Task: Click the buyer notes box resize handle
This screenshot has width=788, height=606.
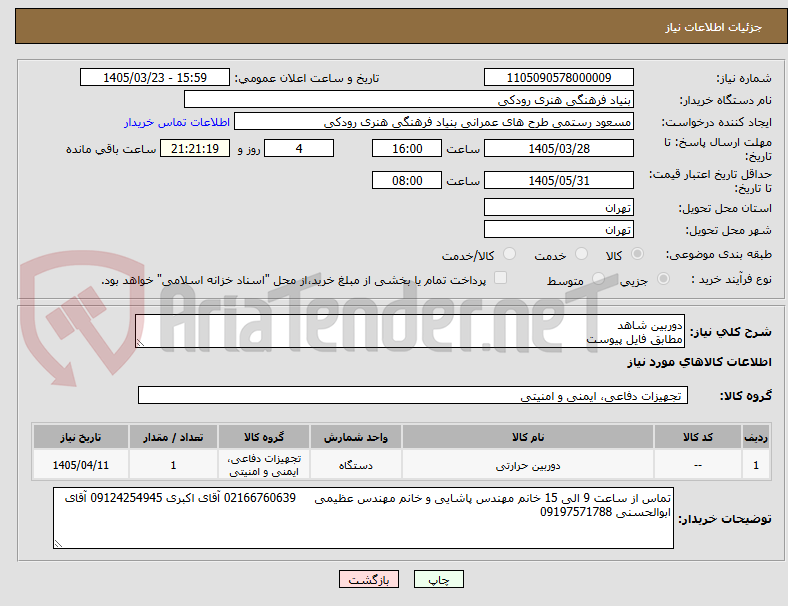Action: click(58, 543)
